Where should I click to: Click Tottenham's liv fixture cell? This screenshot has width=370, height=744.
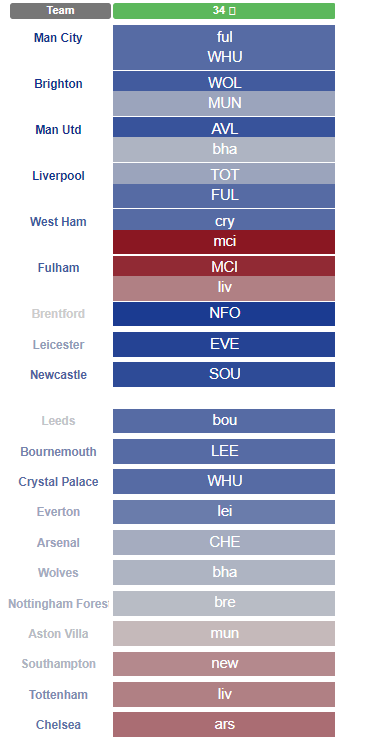[x=224, y=695]
